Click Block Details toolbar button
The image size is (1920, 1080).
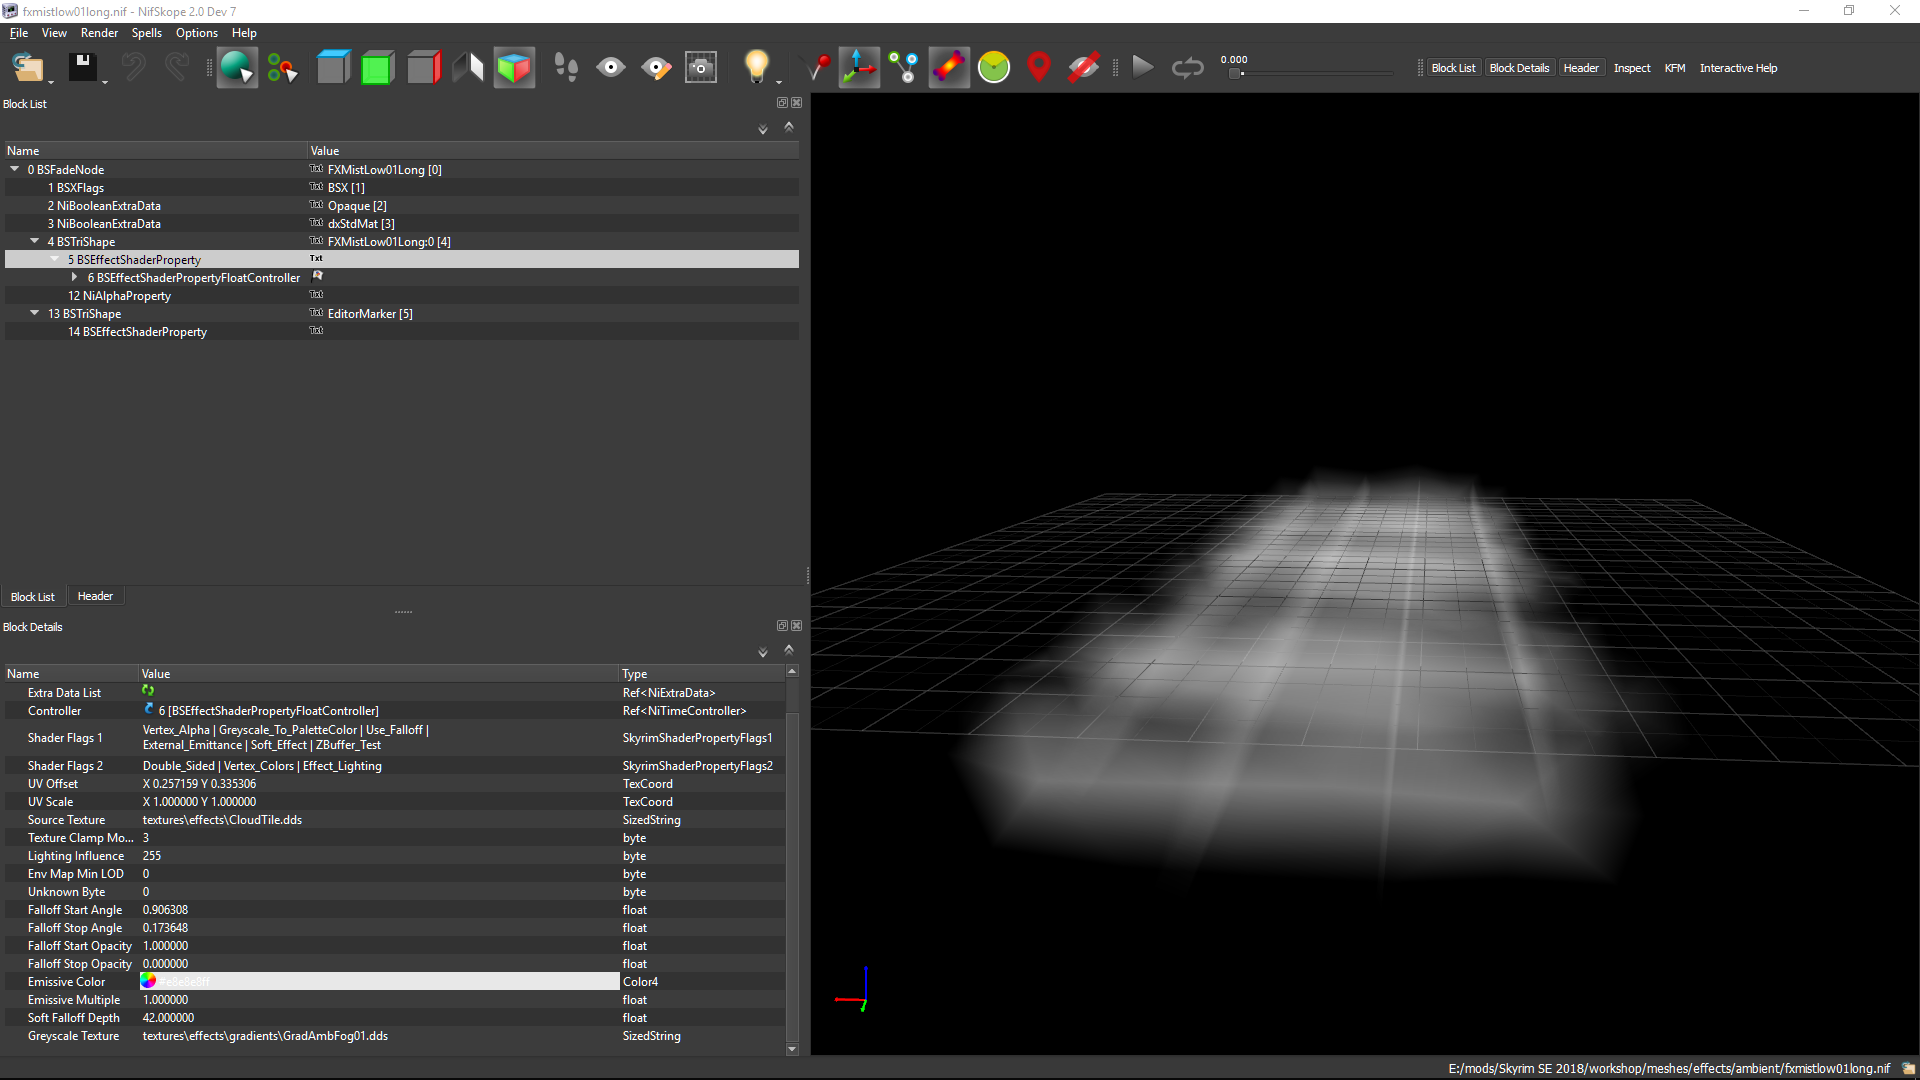click(x=1519, y=68)
